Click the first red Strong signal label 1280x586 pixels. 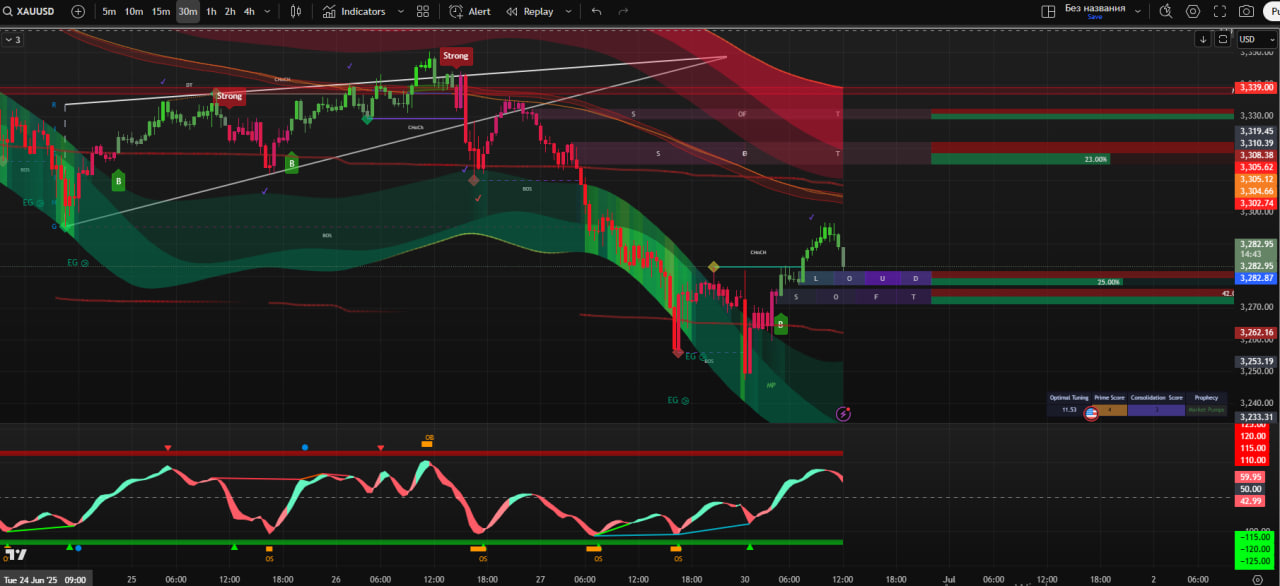pyautogui.click(x=229, y=96)
